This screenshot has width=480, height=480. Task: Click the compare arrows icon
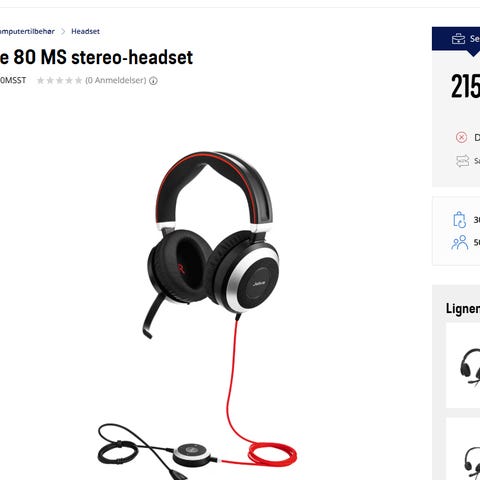click(x=462, y=161)
